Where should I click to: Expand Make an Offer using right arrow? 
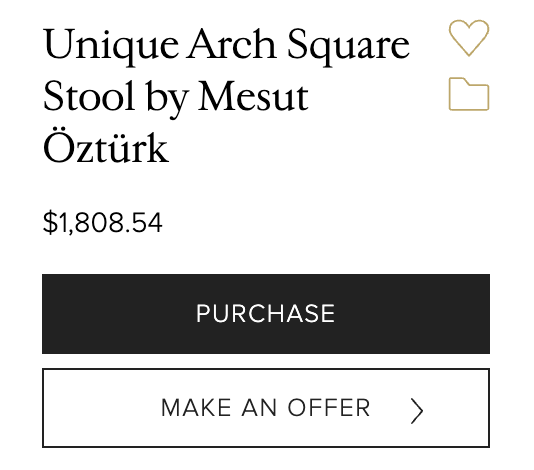[417, 411]
